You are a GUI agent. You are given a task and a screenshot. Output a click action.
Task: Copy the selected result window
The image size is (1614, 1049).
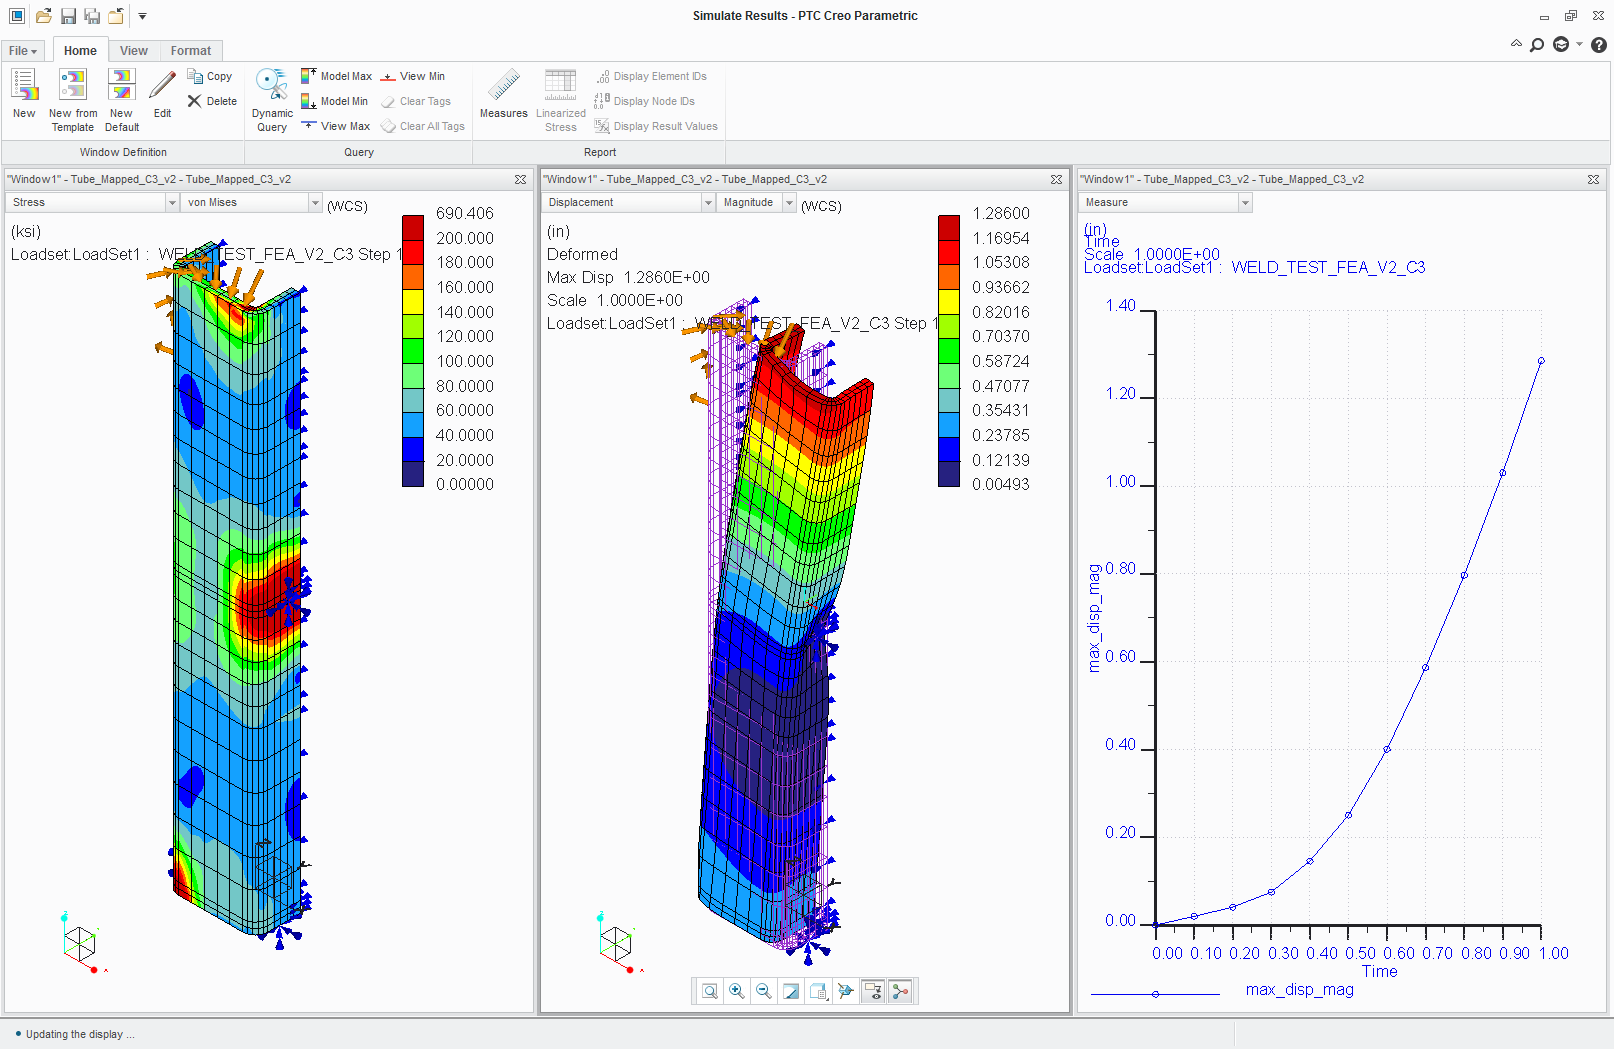(x=210, y=76)
